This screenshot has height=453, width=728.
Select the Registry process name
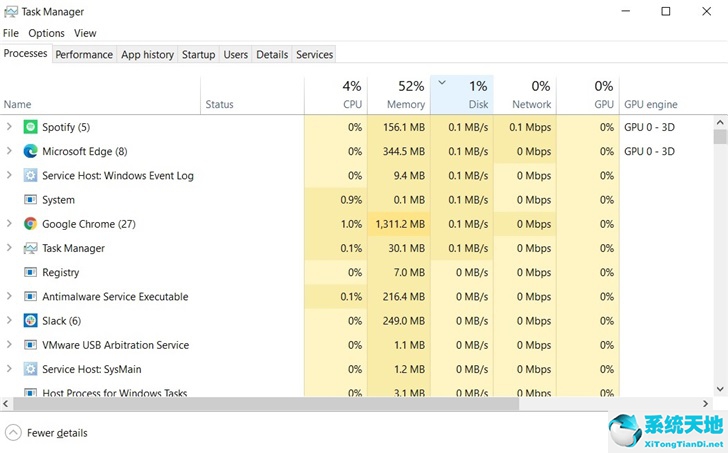click(60, 272)
